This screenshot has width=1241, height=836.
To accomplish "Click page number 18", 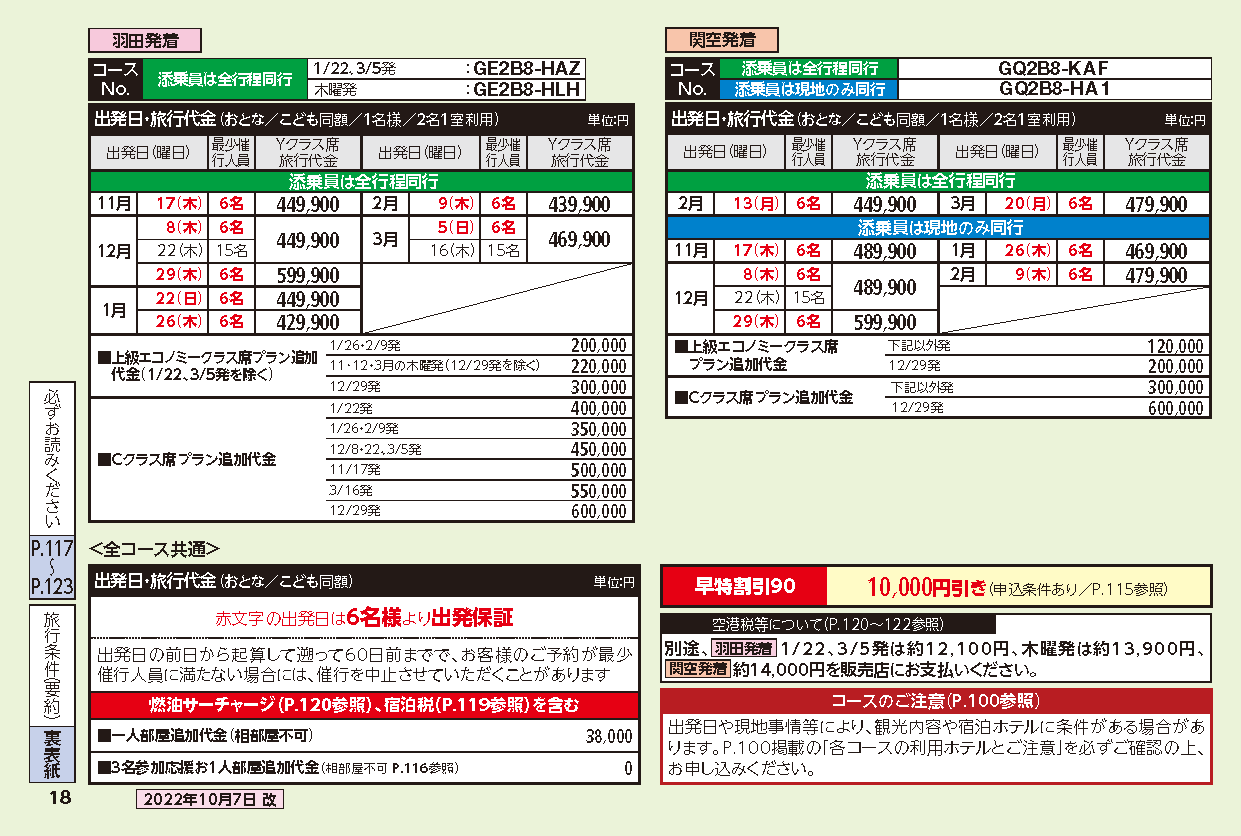I will click(x=60, y=798).
